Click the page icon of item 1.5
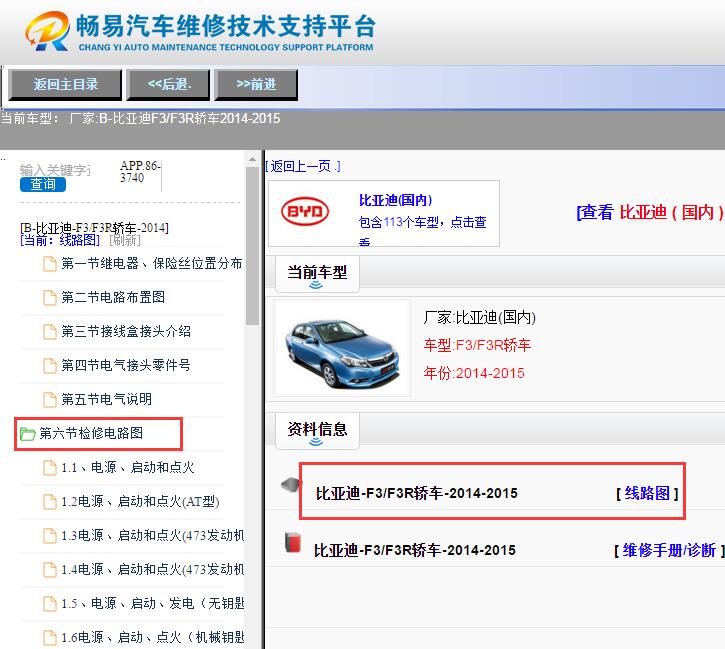Image resolution: width=725 pixels, height=649 pixels. (x=50, y=604)
